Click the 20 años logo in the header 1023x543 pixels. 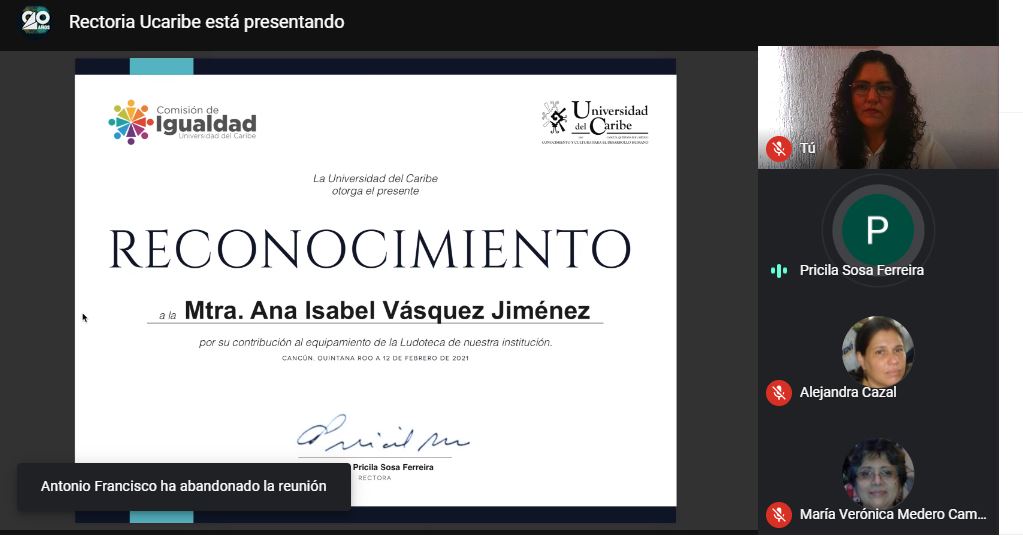(36, 21)
